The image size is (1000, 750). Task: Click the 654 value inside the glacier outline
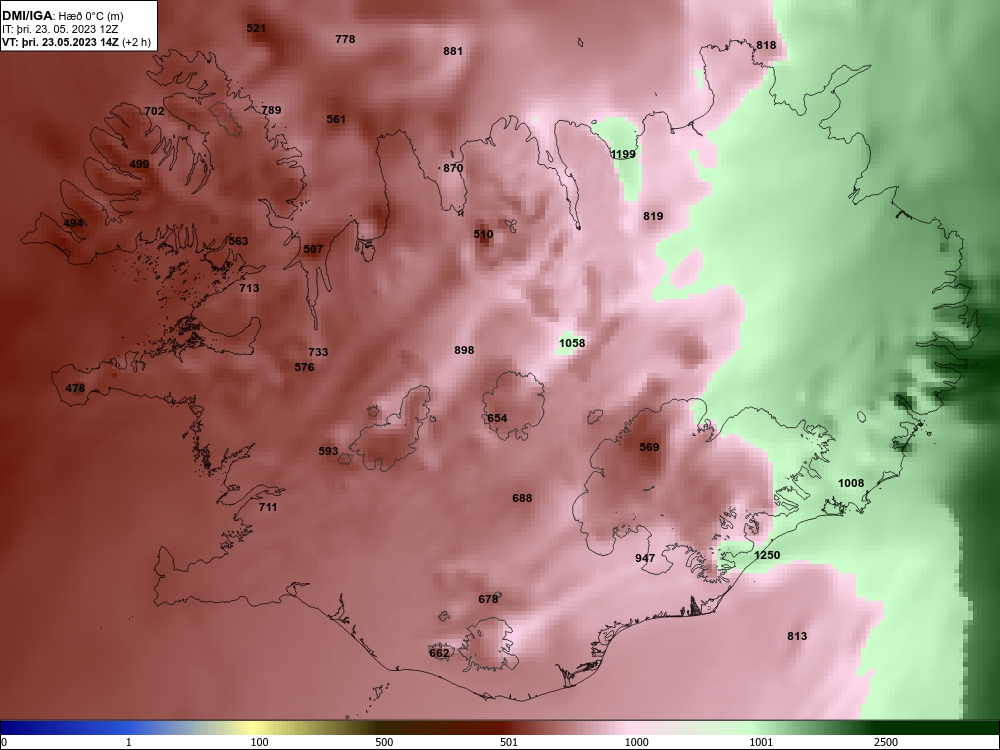pyautogui.click(x=497, y=418)
